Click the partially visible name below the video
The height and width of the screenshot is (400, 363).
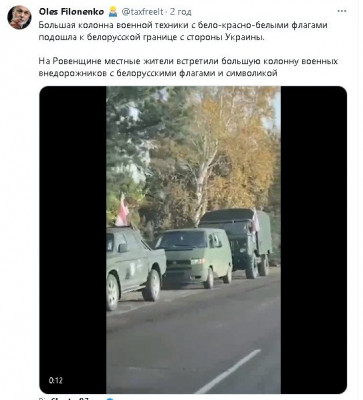70,398
